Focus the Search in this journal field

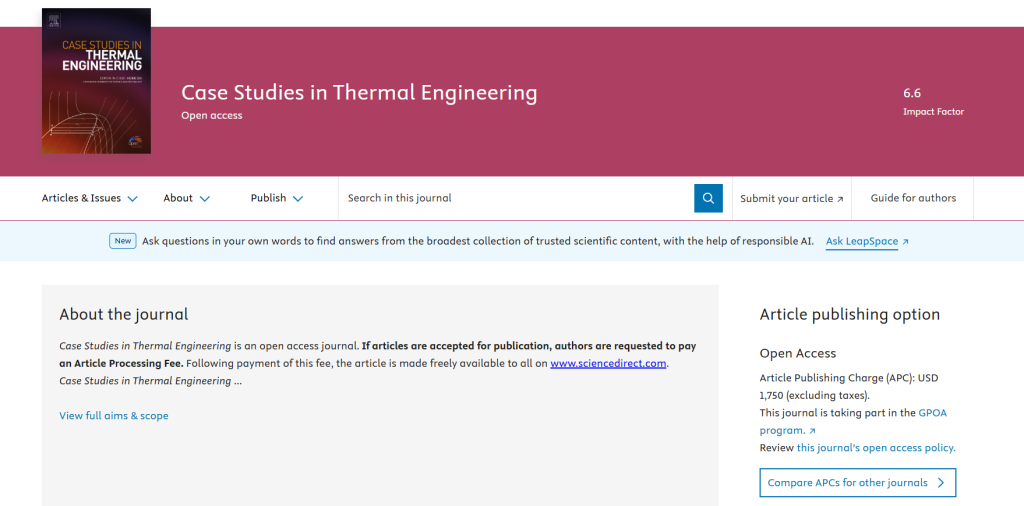click(x=516, y=198)
